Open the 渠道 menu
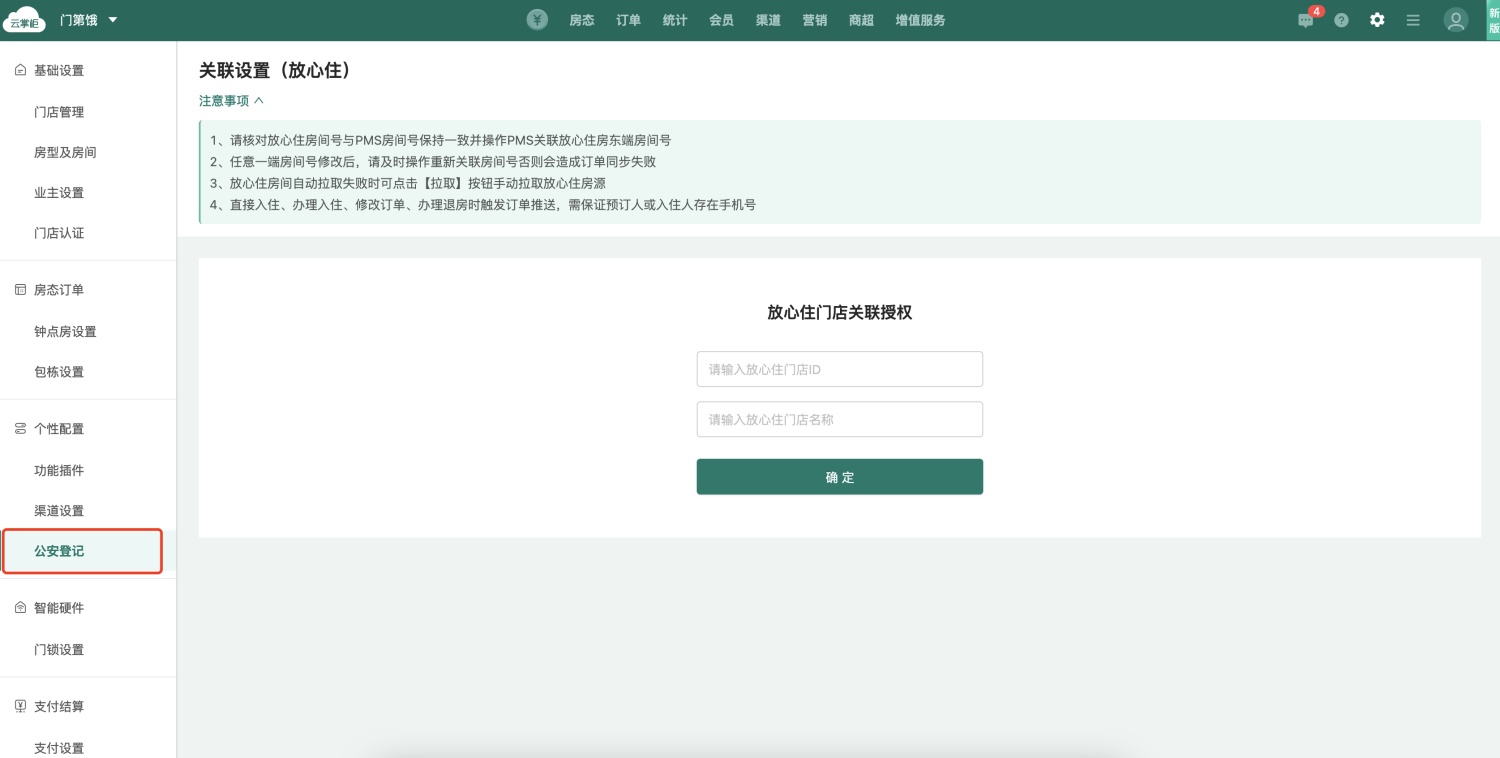Image resolution: width=1500 pixels, height=758 pixels. [768, 20]
